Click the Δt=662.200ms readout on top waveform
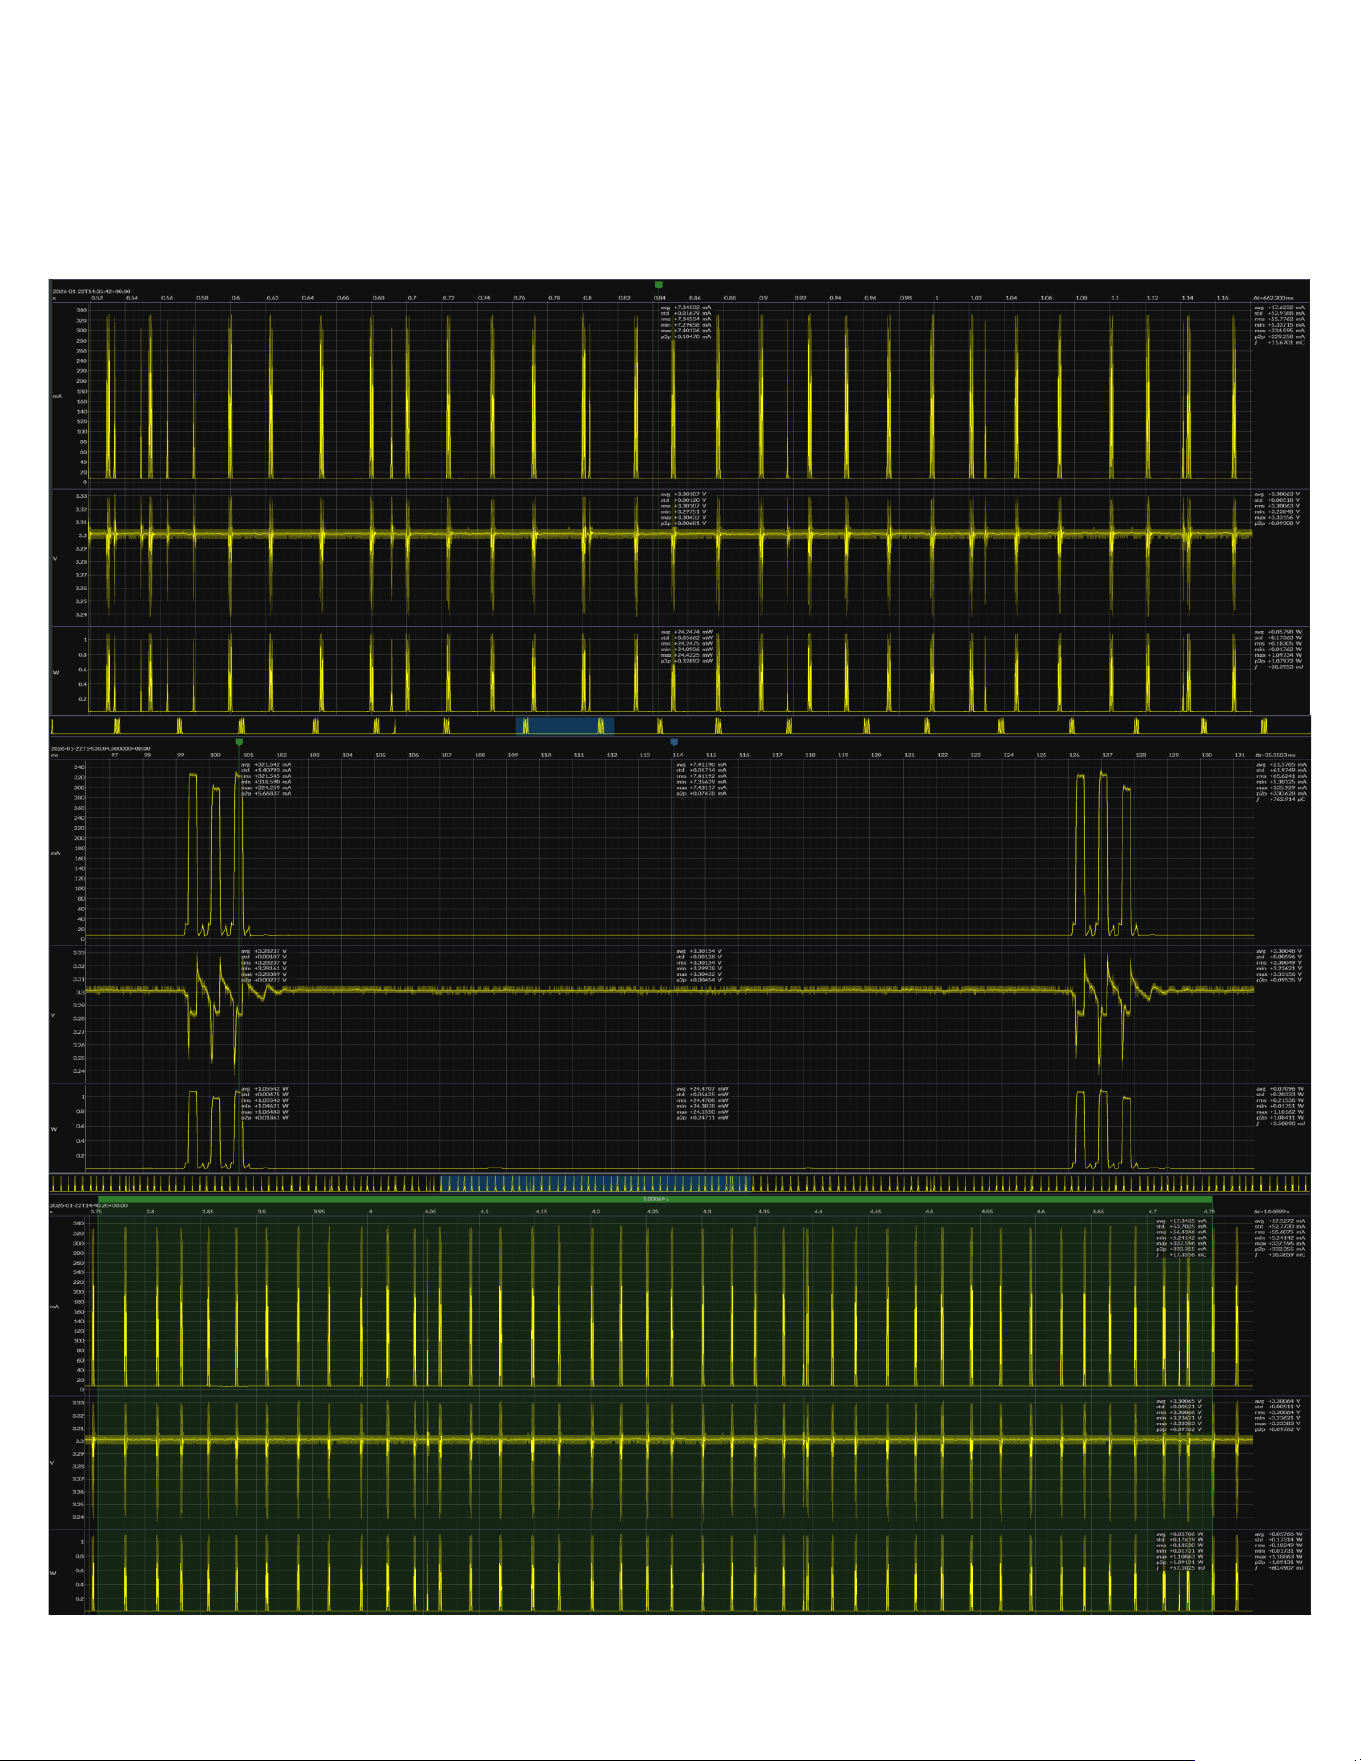 click(1274, 298)
